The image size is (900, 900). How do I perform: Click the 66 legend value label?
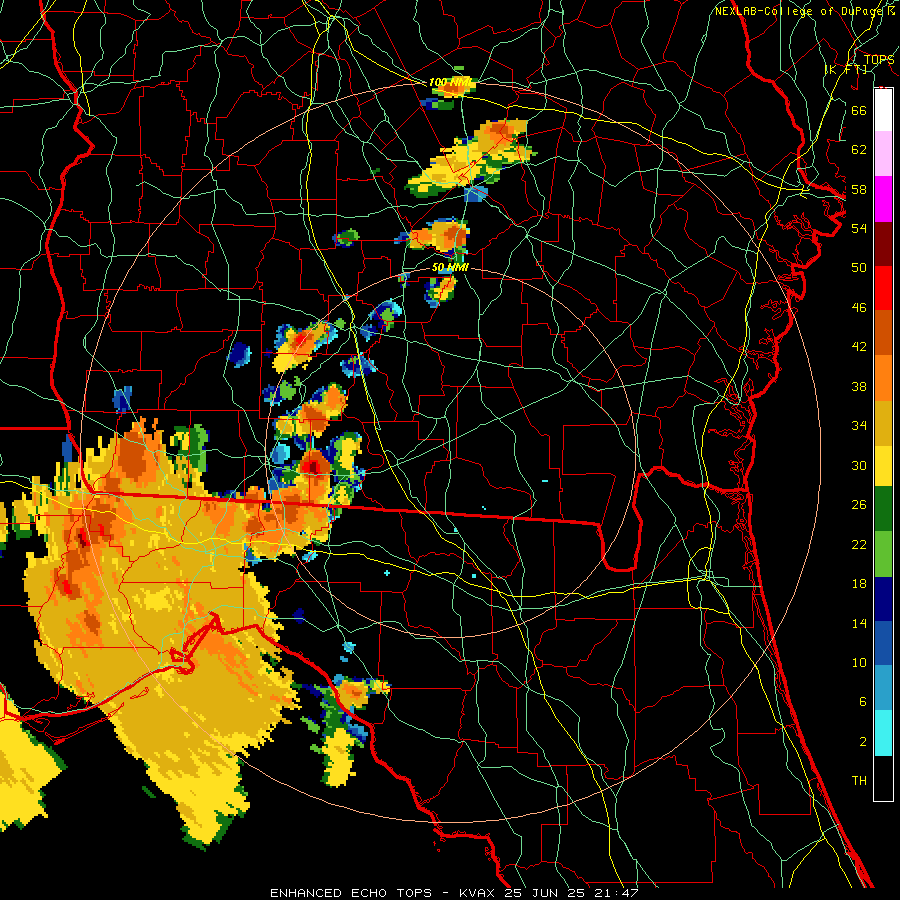point(859,110)
